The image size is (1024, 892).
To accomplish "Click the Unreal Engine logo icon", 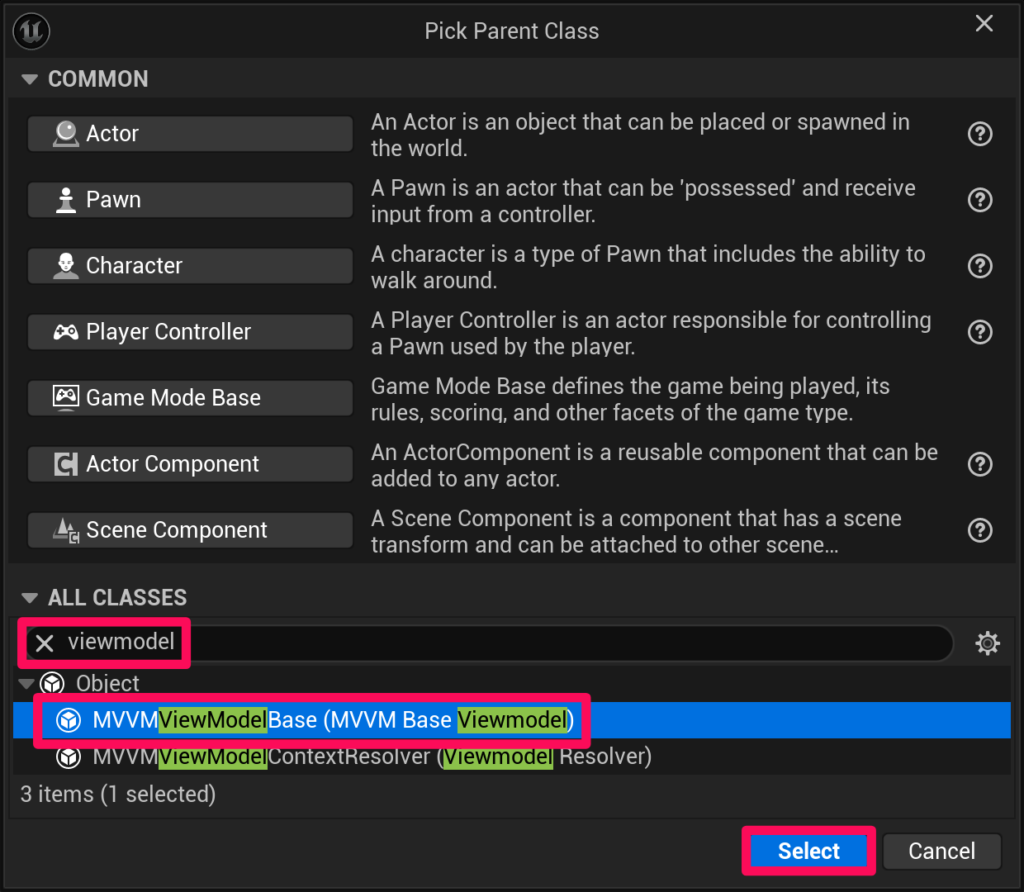I will (32, 31).
